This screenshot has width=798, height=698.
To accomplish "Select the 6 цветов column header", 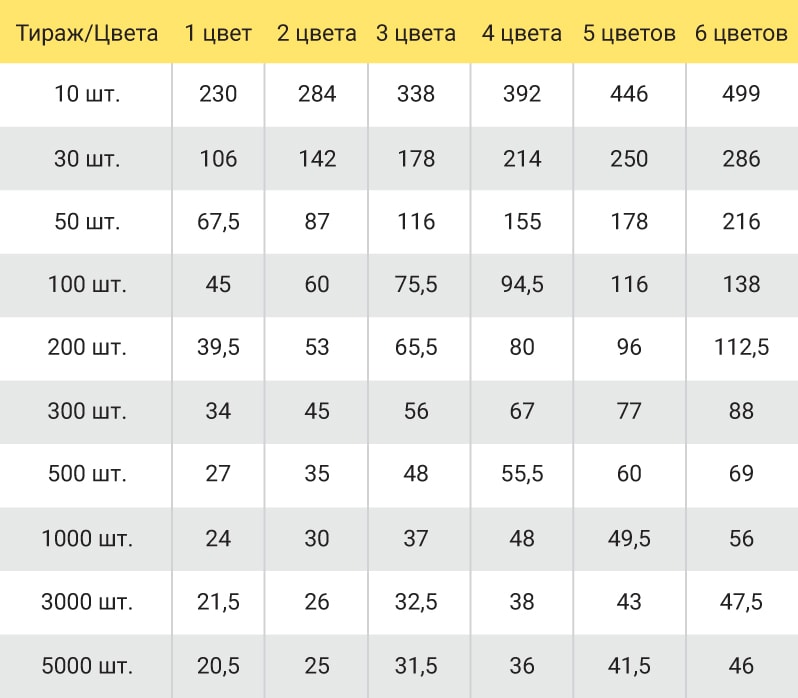I will click(741, 34).
